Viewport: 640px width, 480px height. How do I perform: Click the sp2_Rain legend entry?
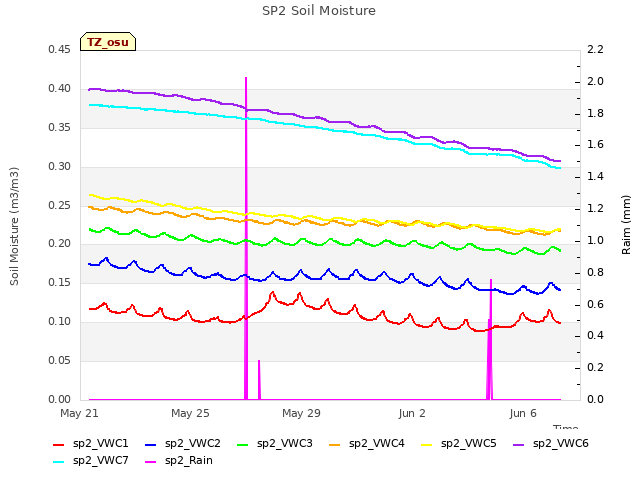(179, 461)
